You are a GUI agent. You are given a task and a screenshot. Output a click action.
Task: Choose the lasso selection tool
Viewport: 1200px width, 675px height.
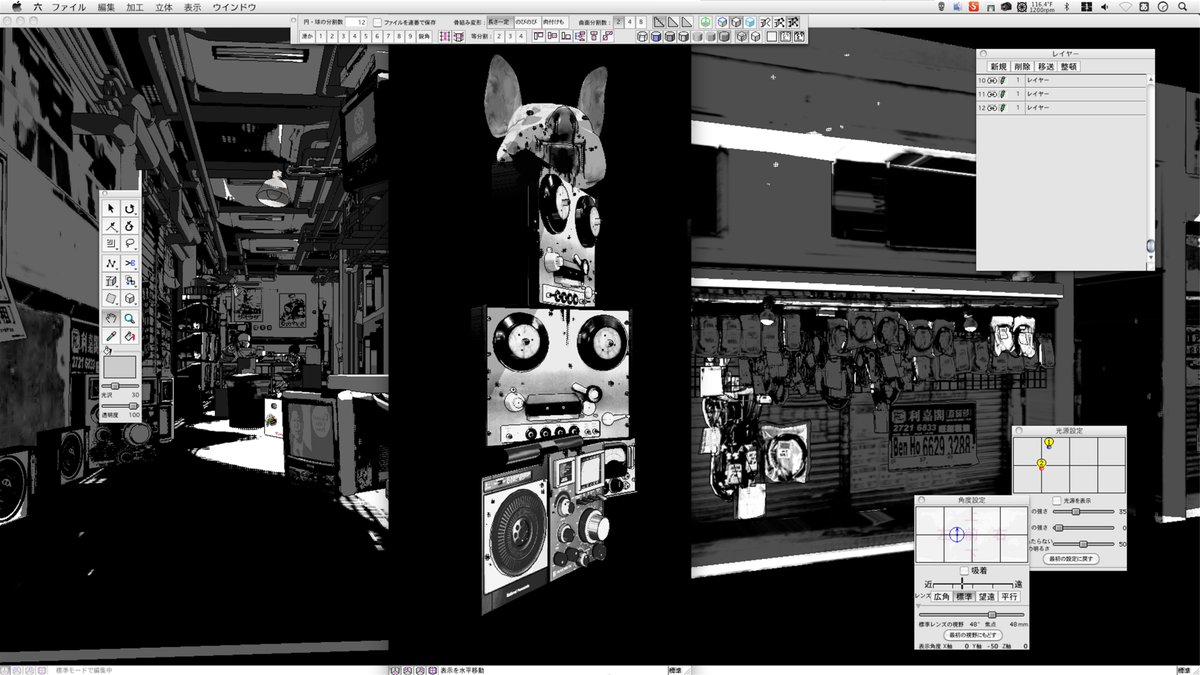pyautogui.click(x=129, y=243)
